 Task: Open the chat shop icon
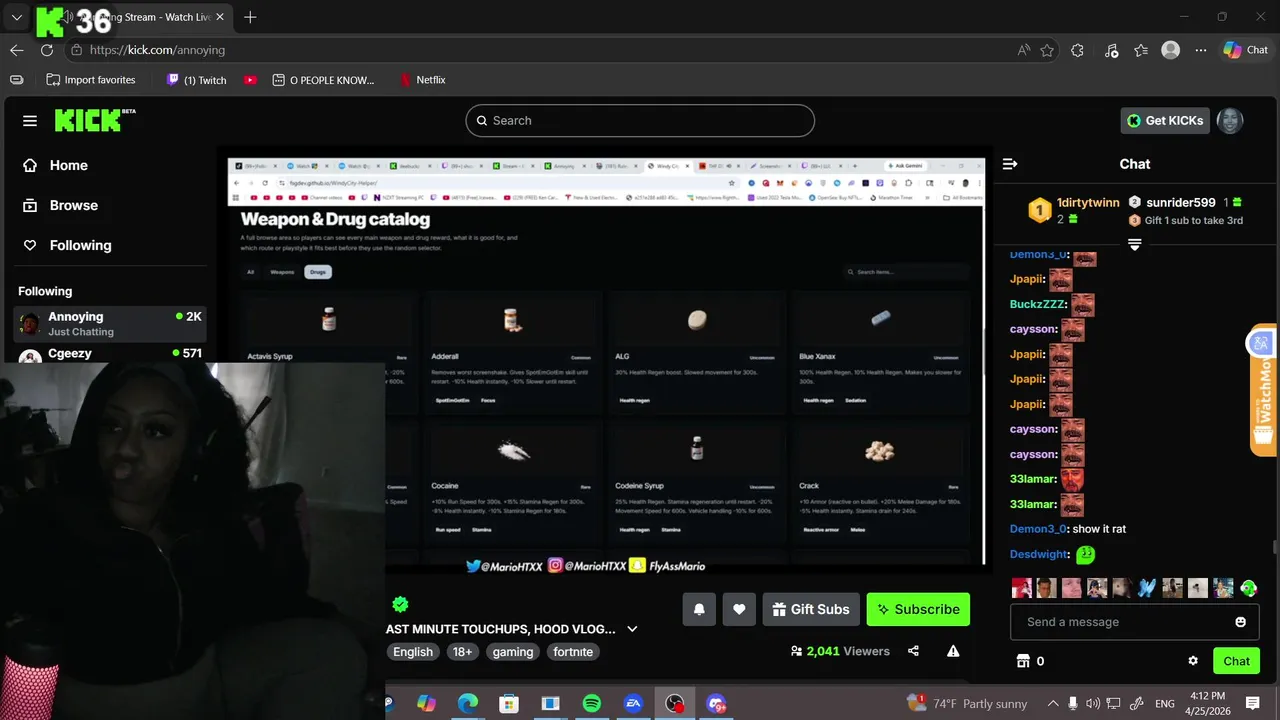pyautogui.click(x=1023, y=661)
